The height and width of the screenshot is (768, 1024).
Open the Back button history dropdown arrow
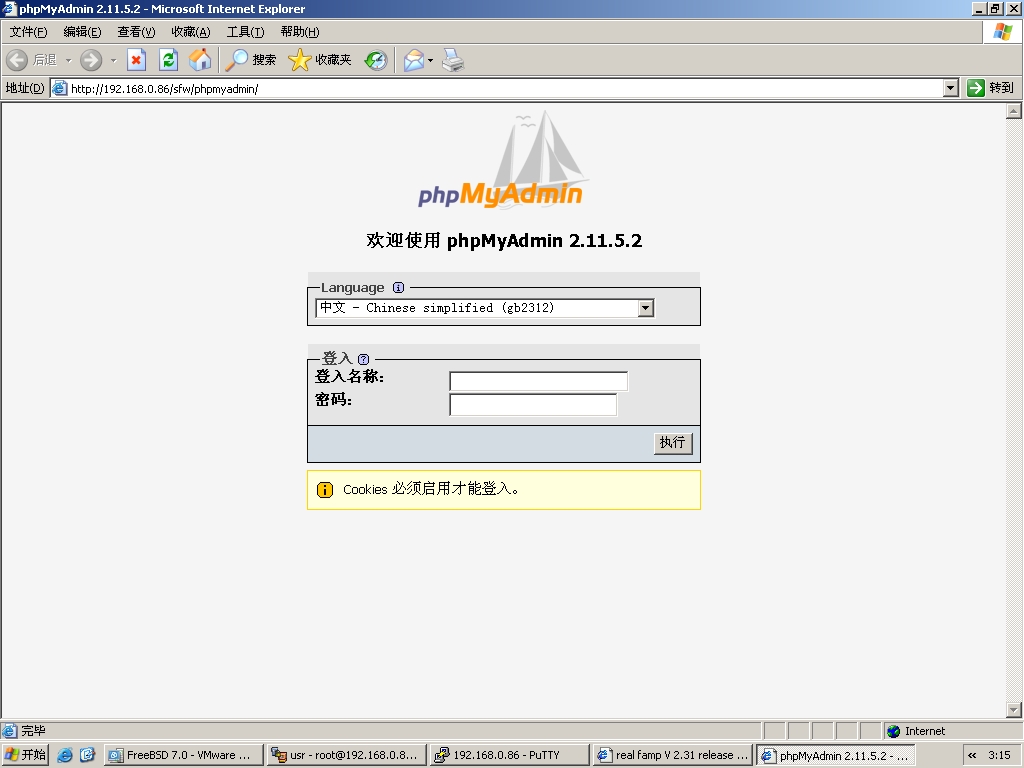click(68, 61)
